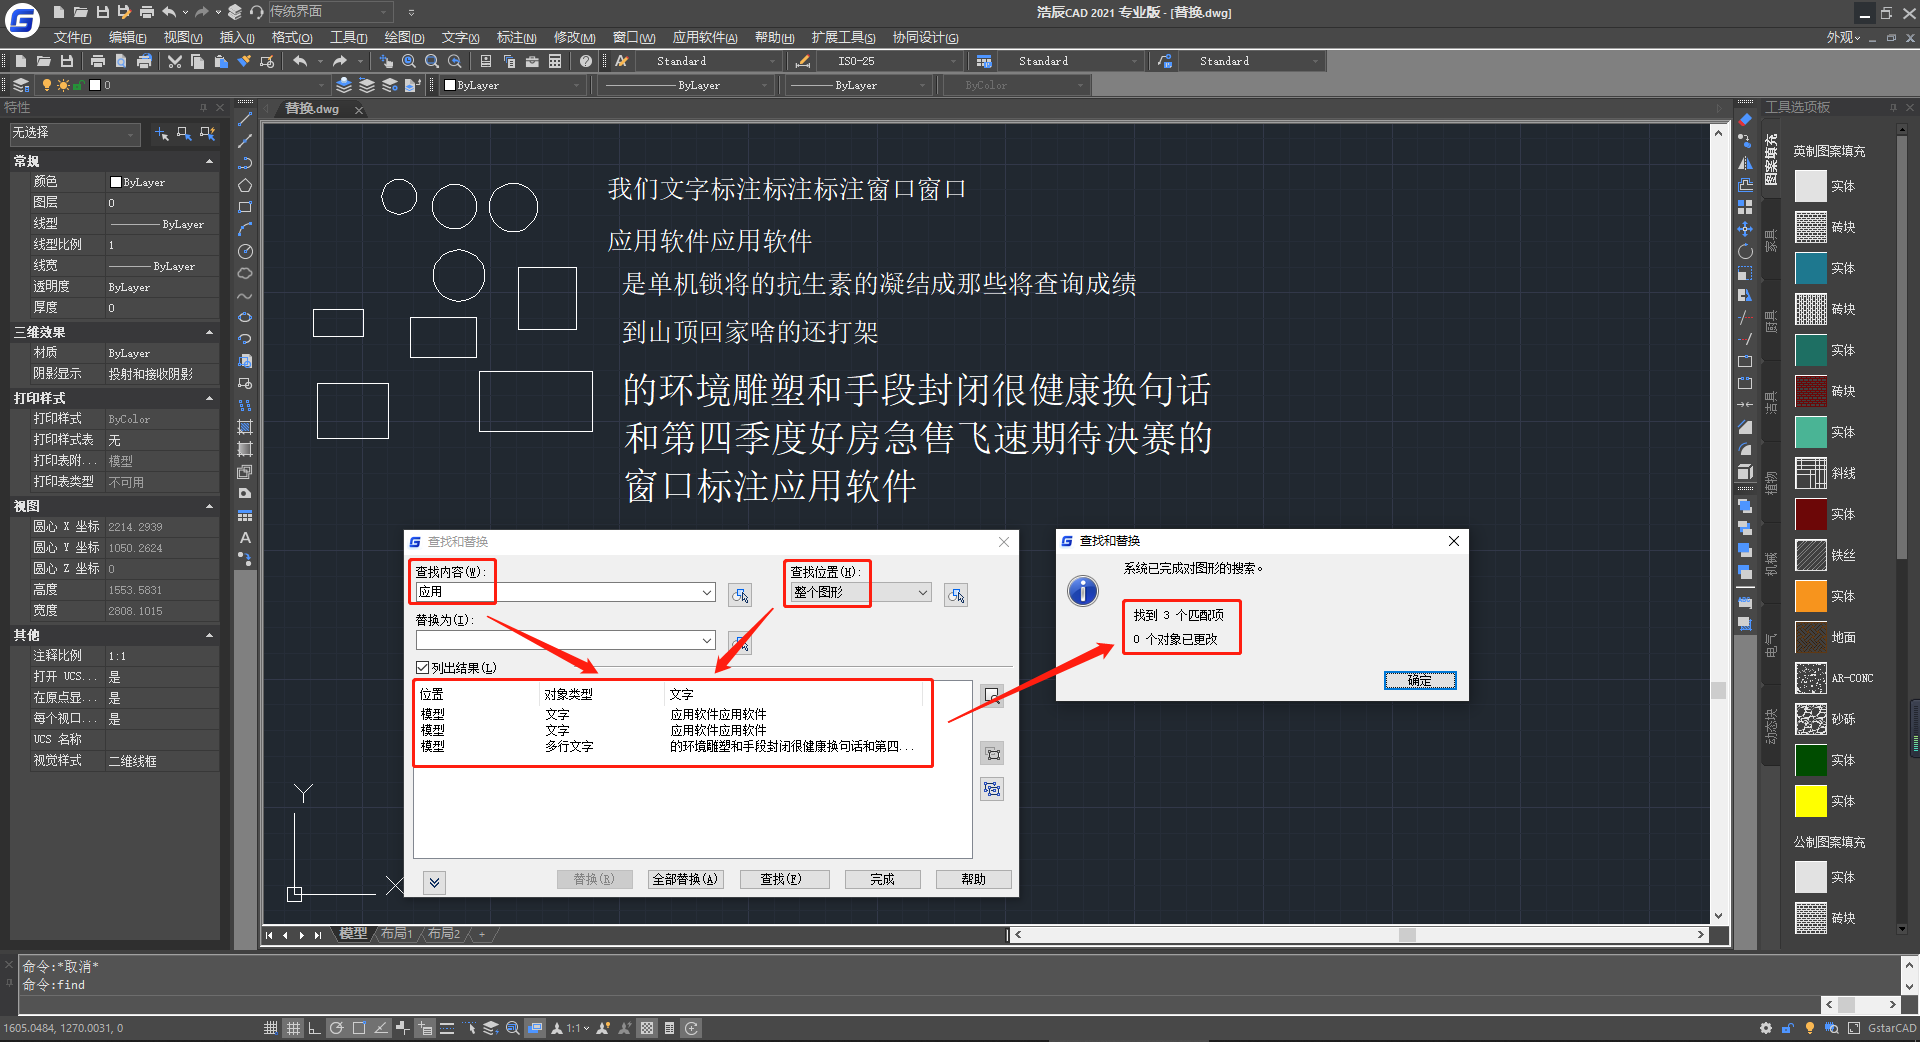Click the 全部替换(A) button

[685, 879]
